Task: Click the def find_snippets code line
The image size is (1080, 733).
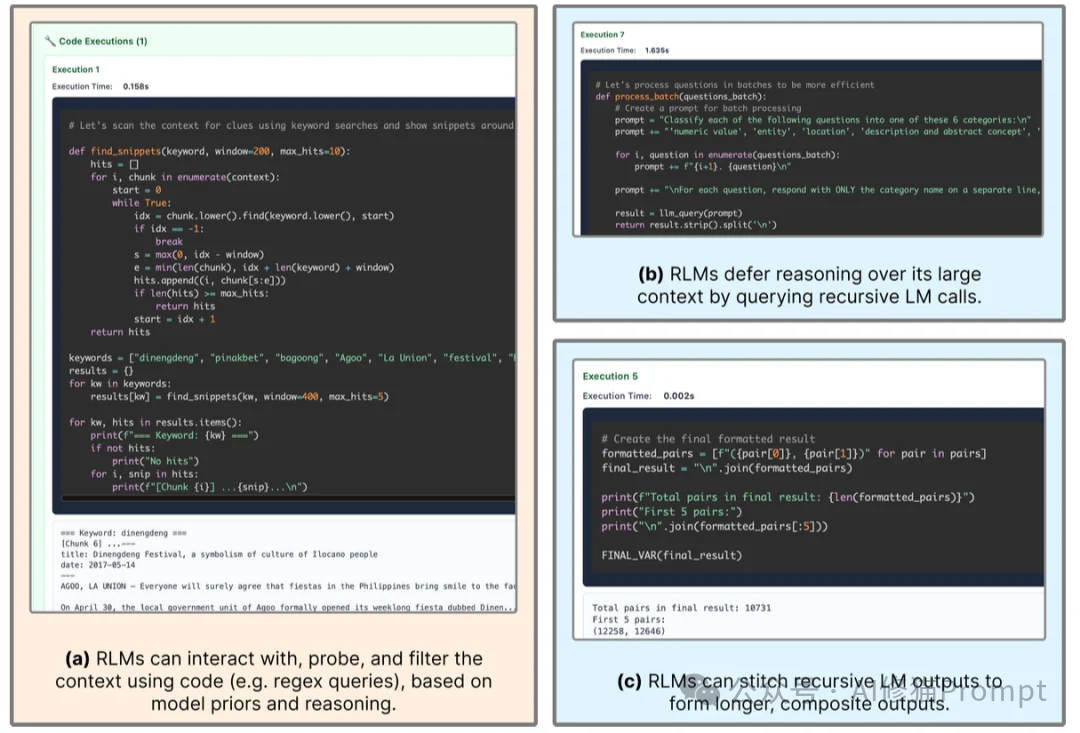Action: pos(210,151)
